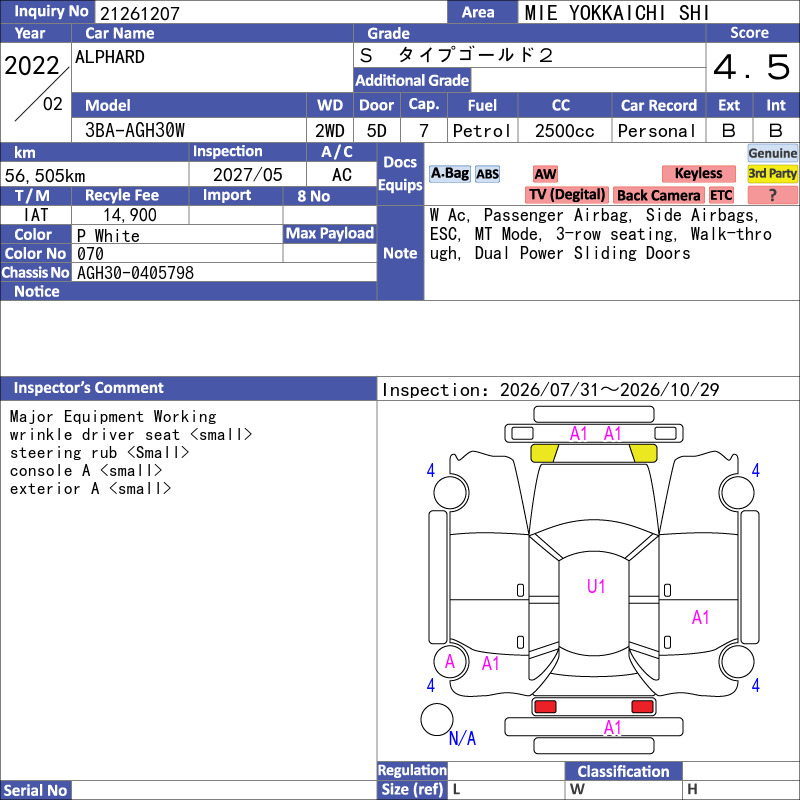Click the area value MIE YOKKAICHI SHI
This screenshot has height=800, width=800.
click(617, 13)
